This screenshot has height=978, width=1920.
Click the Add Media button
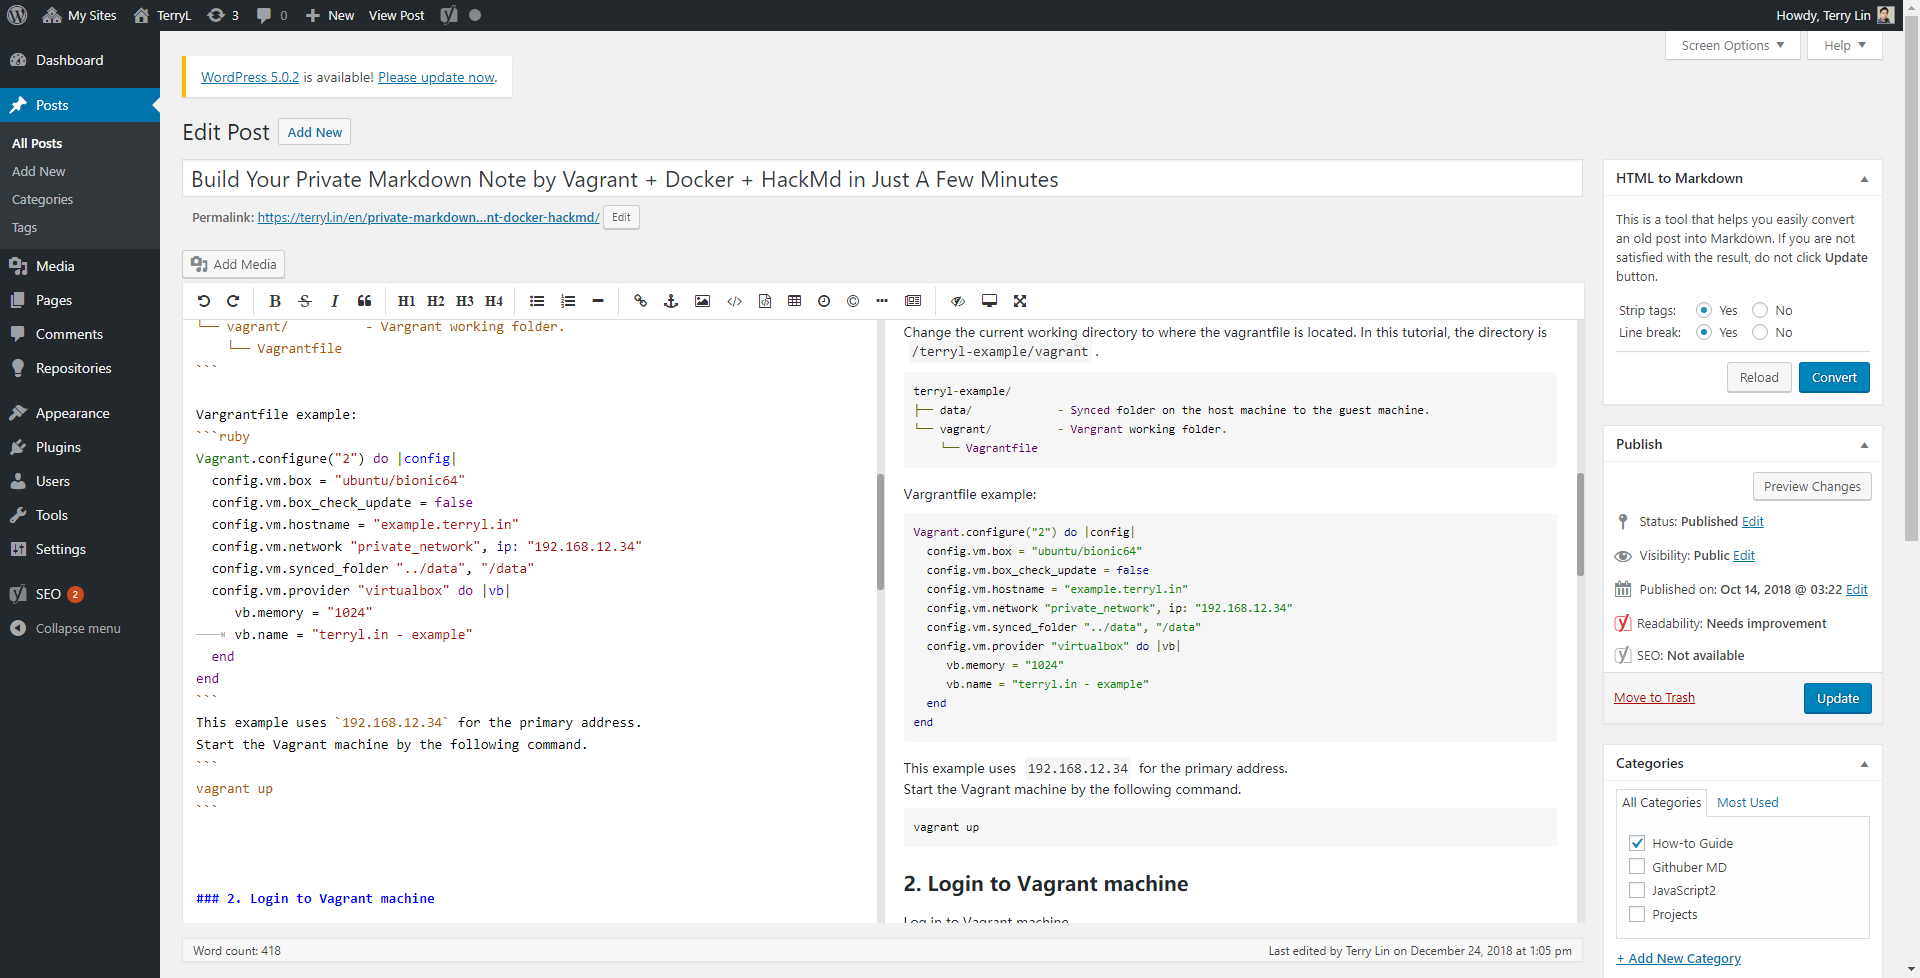click(234, 264)
